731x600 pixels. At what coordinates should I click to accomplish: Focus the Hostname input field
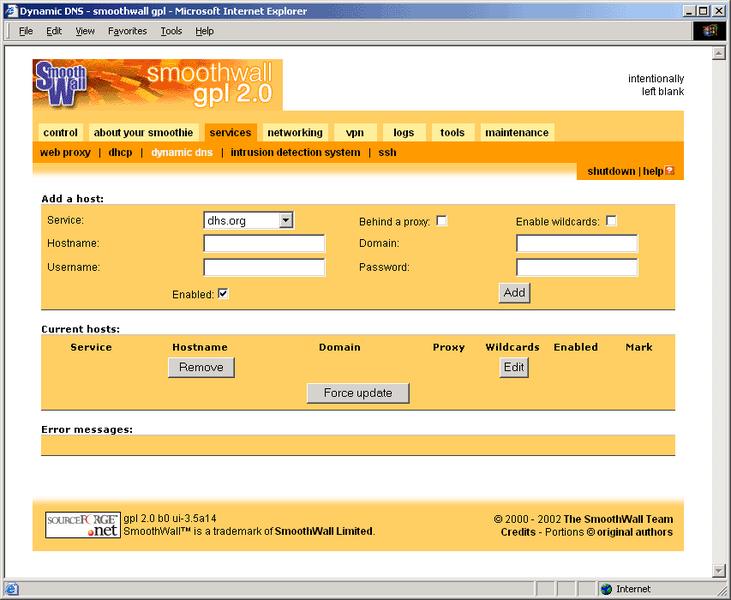point(264,243)
